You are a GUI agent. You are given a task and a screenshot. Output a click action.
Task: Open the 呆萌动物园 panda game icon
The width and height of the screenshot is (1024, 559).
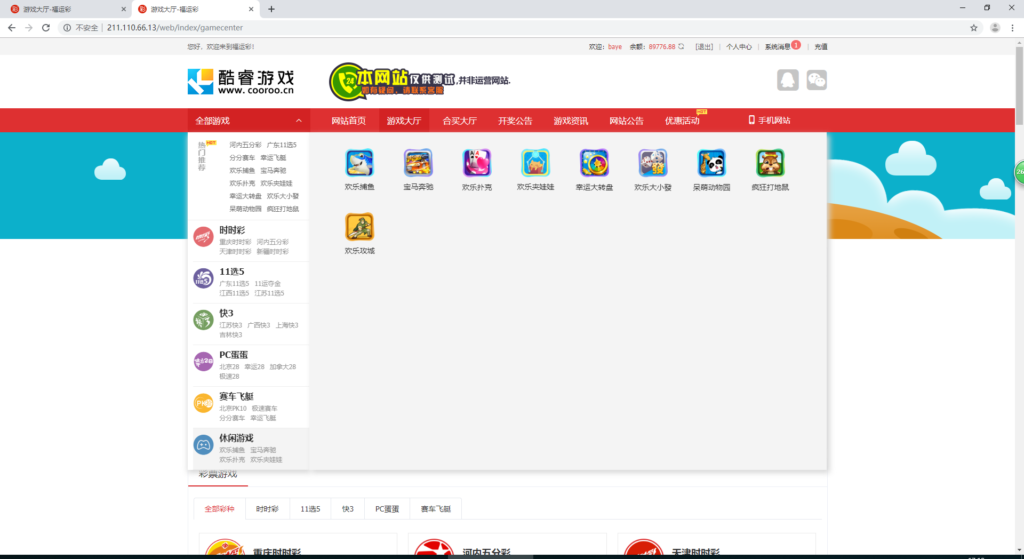(711, 163)
